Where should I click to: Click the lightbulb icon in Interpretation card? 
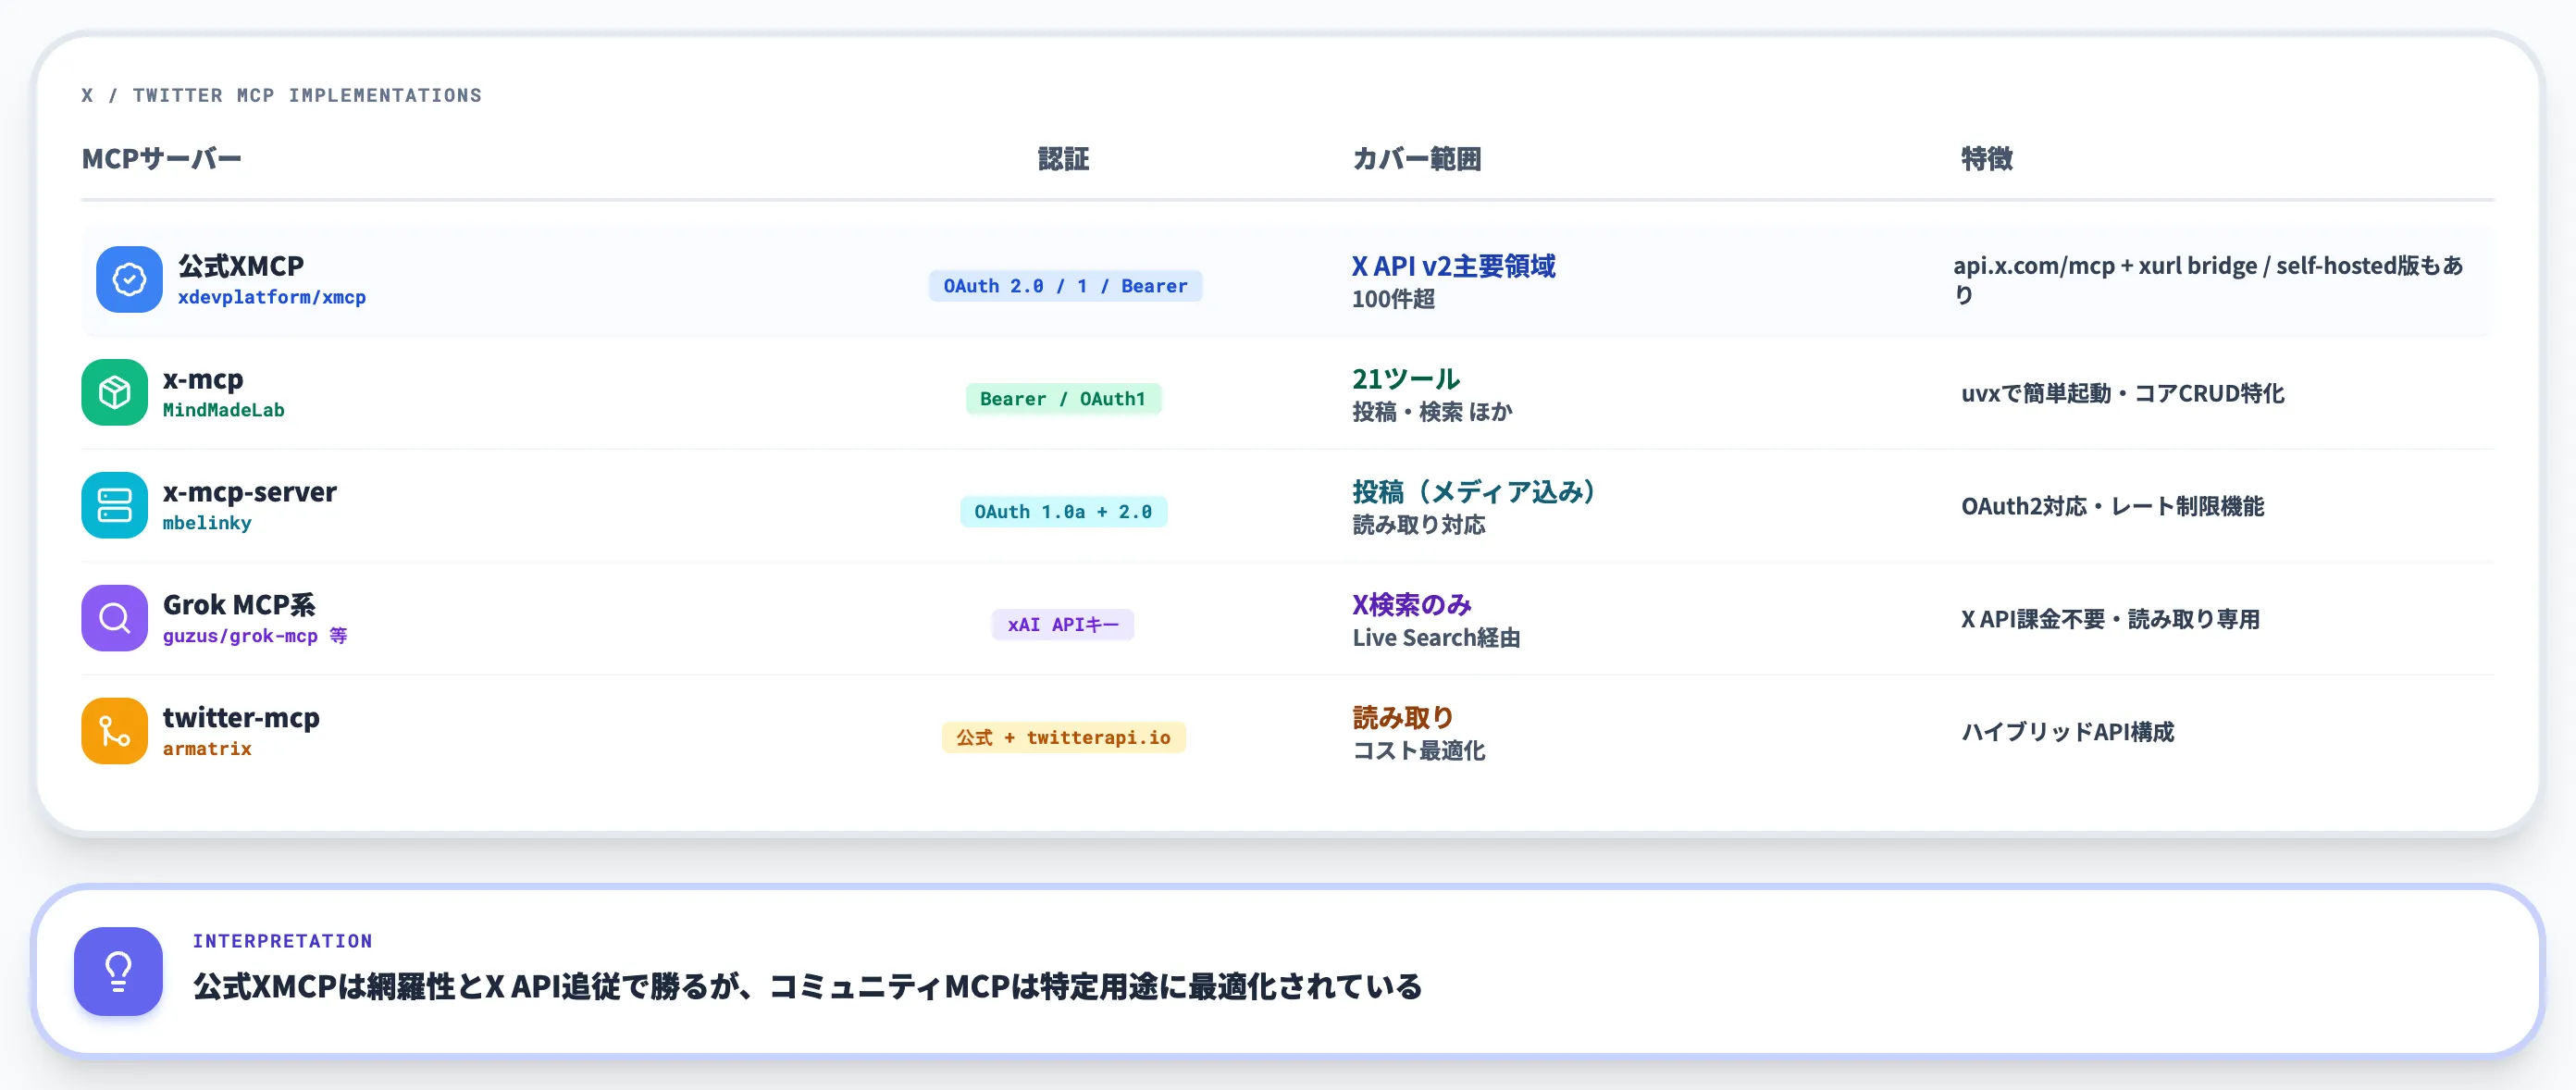tap(118, 972)
